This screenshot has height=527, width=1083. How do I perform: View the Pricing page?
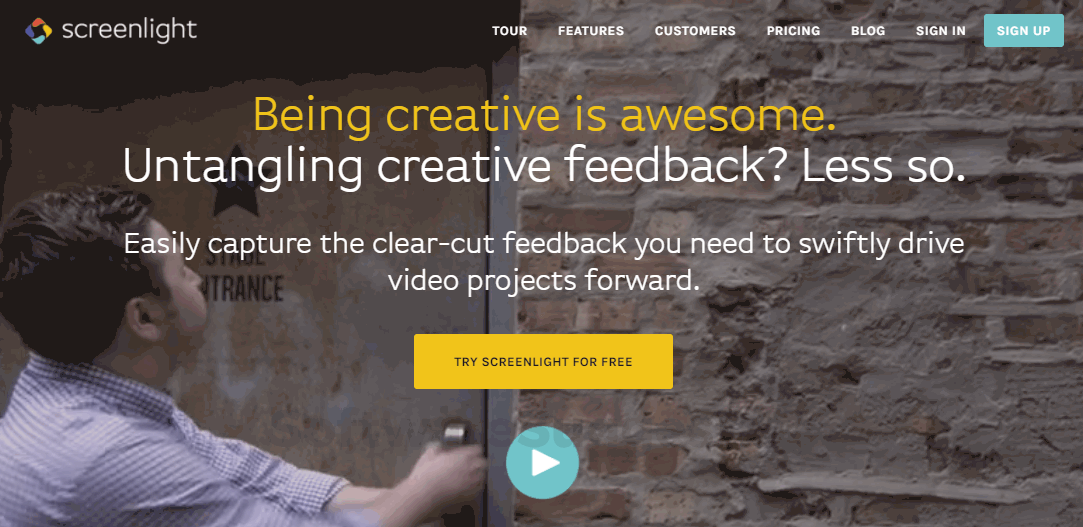pos(793,31)
